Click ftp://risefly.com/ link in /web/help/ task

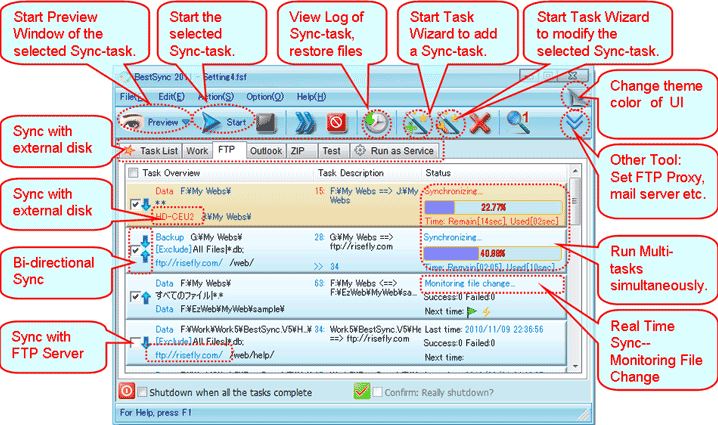[183, 355]
